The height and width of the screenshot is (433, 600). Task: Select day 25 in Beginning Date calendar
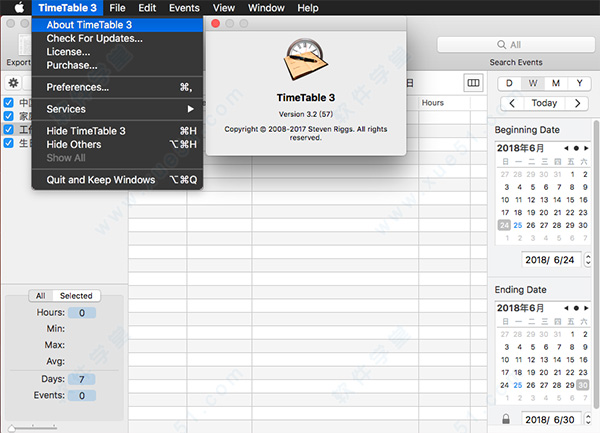tap(518, 225)
